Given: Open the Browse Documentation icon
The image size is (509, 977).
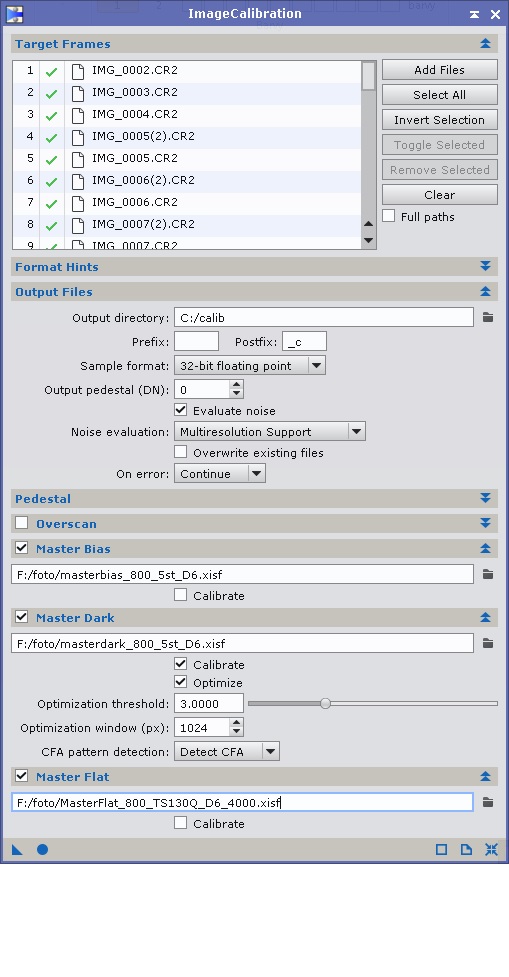Looking at the screenshot, I should click(466, 849).
